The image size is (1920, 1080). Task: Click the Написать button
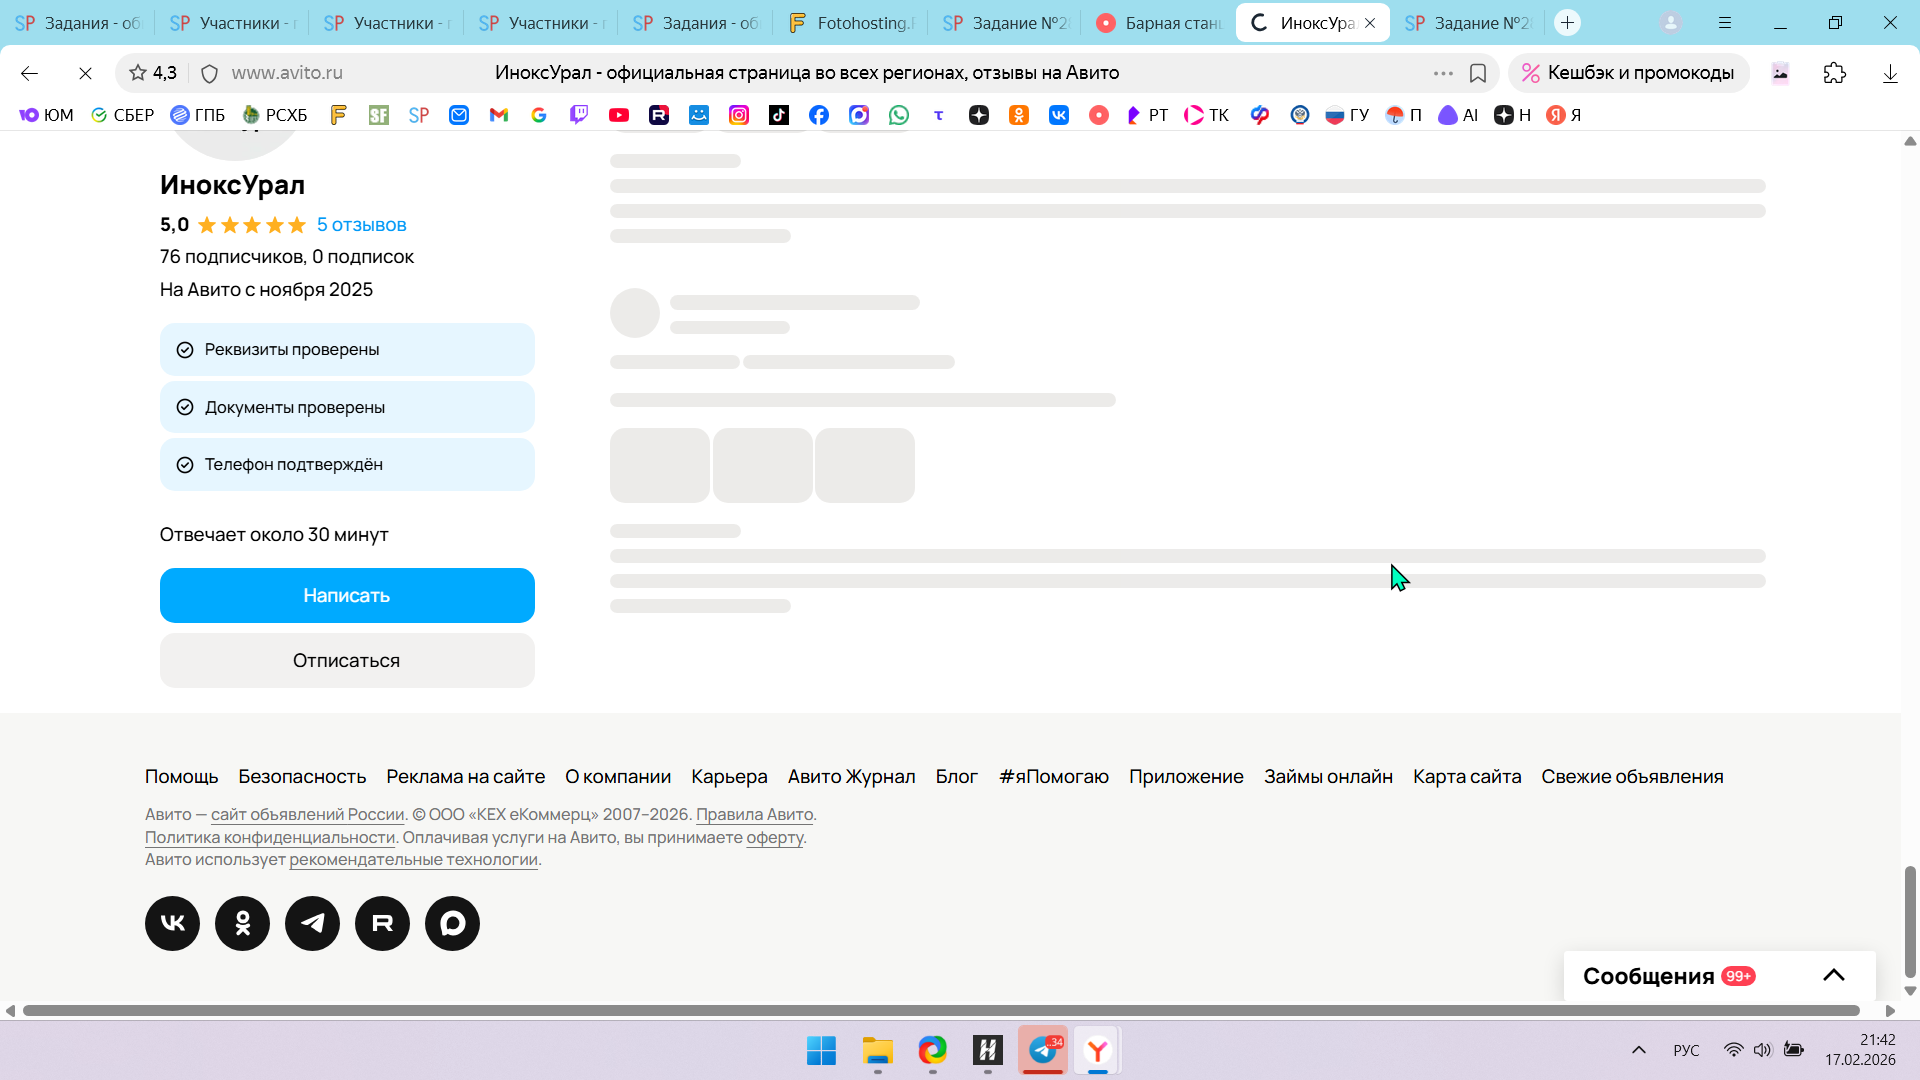coord(347,595)
